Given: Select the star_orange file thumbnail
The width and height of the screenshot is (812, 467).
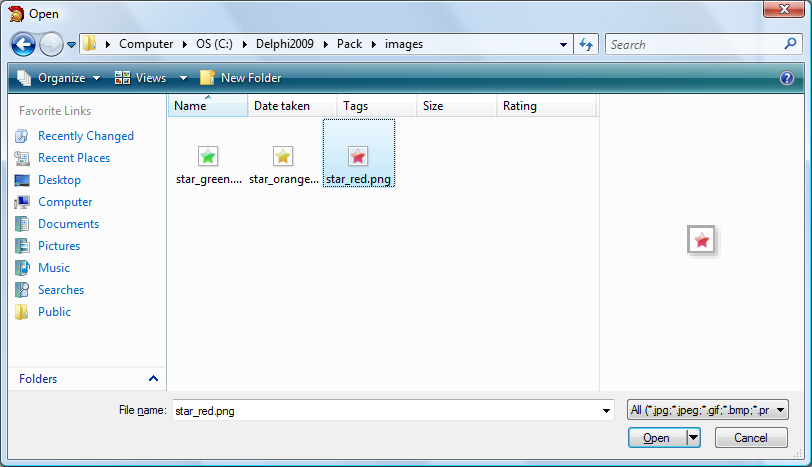Looking at the screenshot, I should [283, 156].
